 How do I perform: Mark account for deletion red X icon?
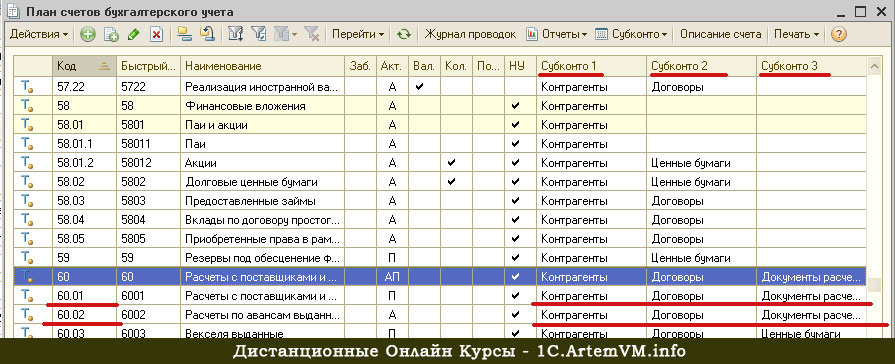(156, 34)
